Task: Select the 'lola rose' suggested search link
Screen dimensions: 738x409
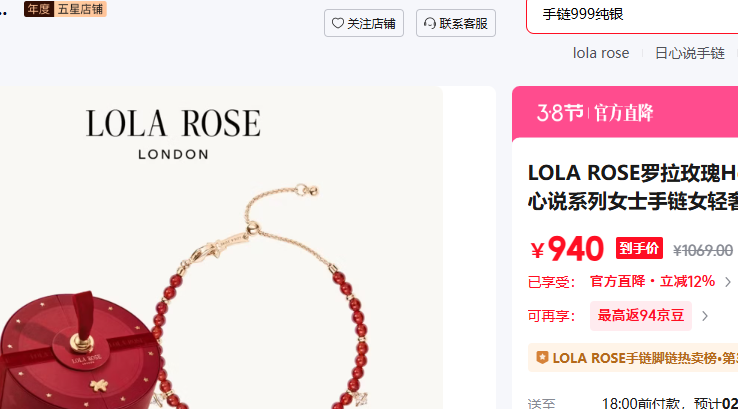Action: point(601,53)
